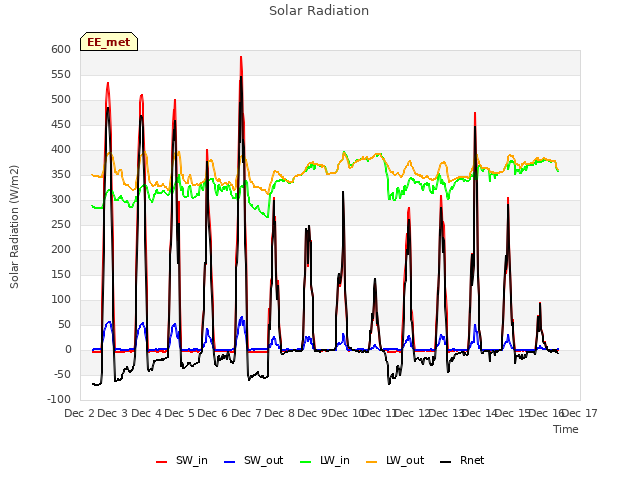The image size is (640, 480).
Task: Click the LW_in green legend swatch
Action: [x=306, y=462]
